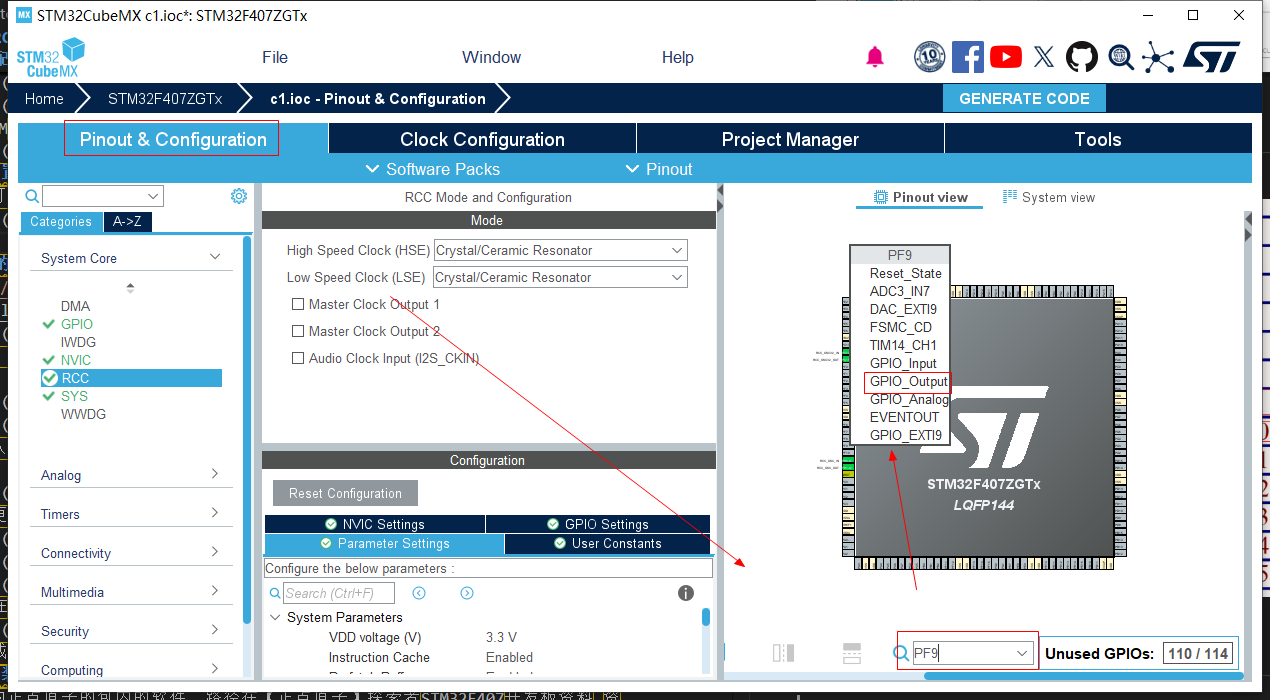Open the File menu
Image resolution: width=1270 pixels, height=700 pixels.
click(275, 57)
